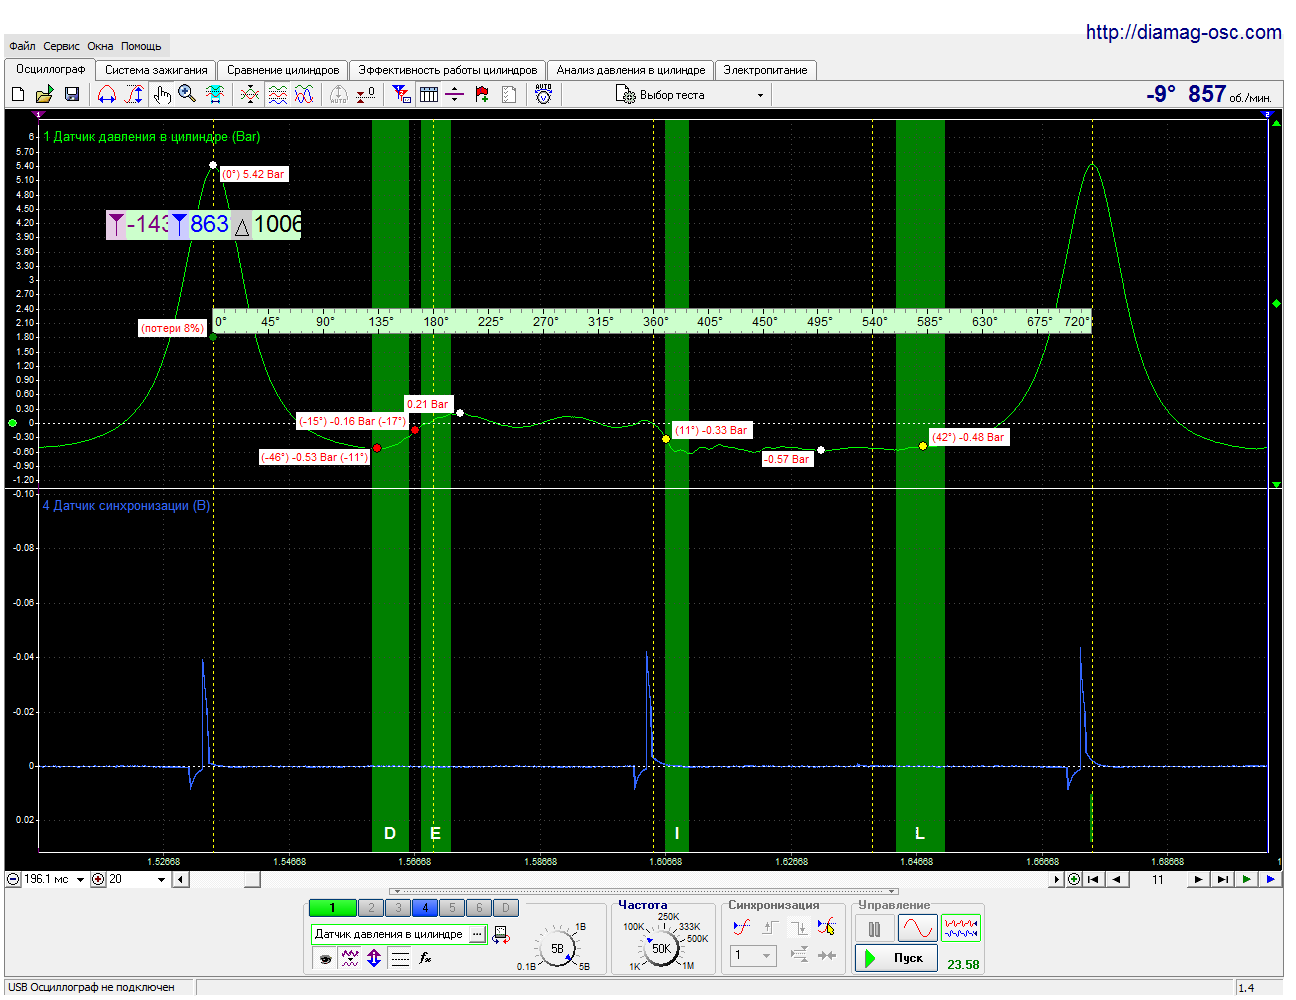Open the grid table icon
This screenshot has width=1296, height=1000.
429,94
